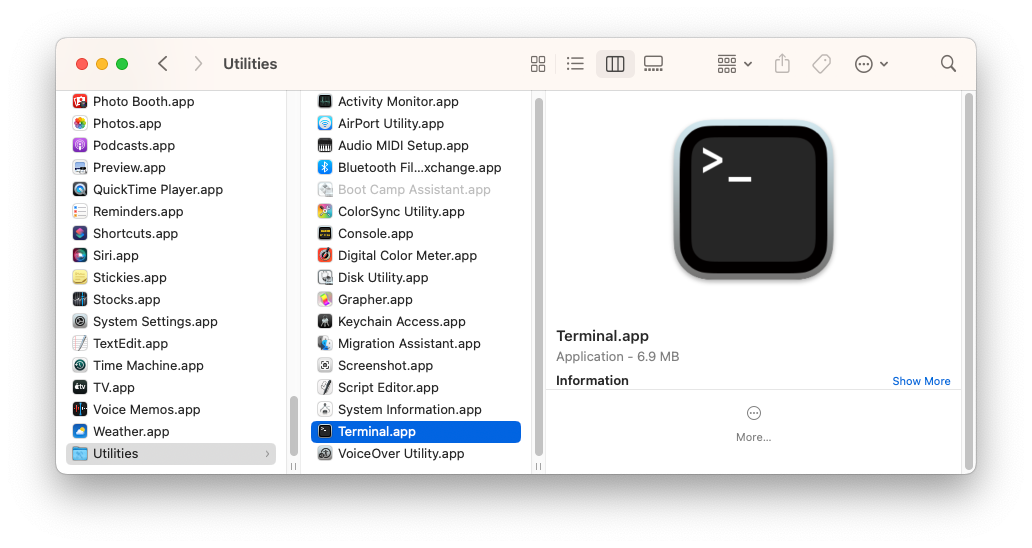
Task: Select column view button
Action: click(615, 64)
